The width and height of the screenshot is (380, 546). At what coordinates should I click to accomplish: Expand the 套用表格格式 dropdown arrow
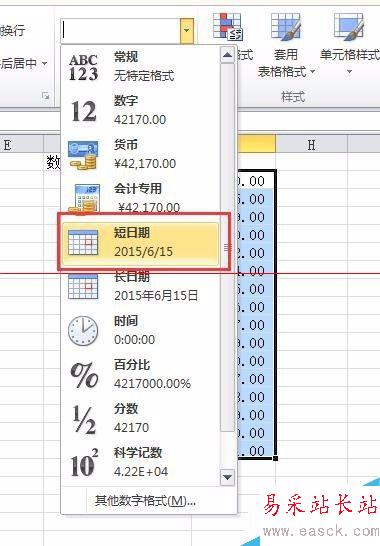coord(313,72)
